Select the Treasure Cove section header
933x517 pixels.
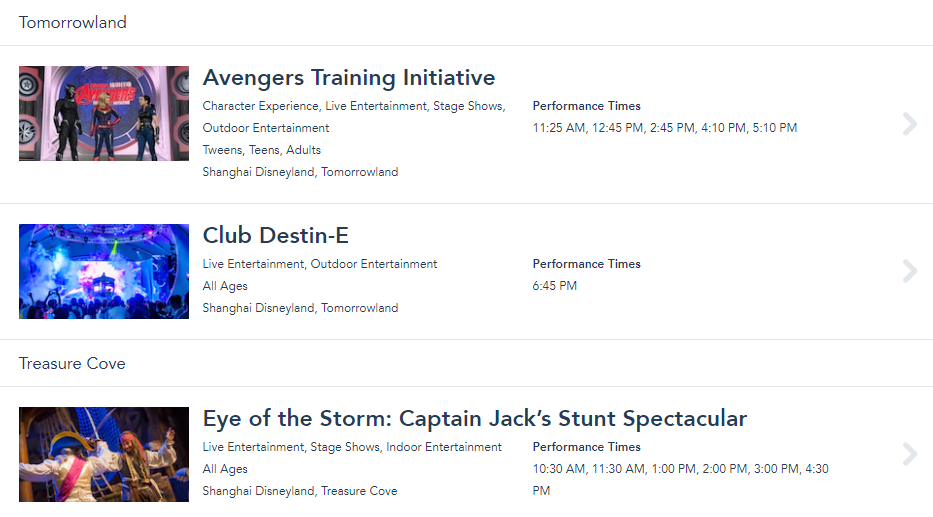pyautogui.click(x=72, y=363)
